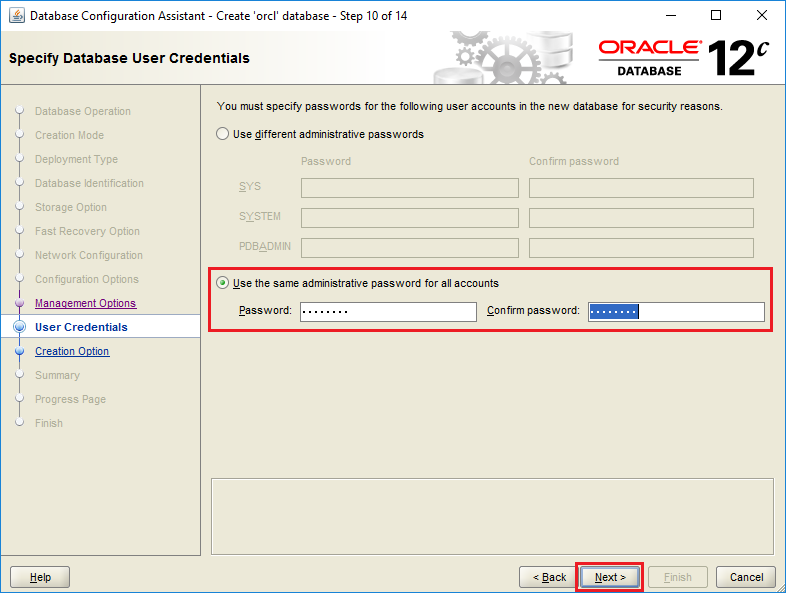Viewport: 786px width, 593px height.
Task: Click the Network Configuration step label
Action: pos(89,256)
